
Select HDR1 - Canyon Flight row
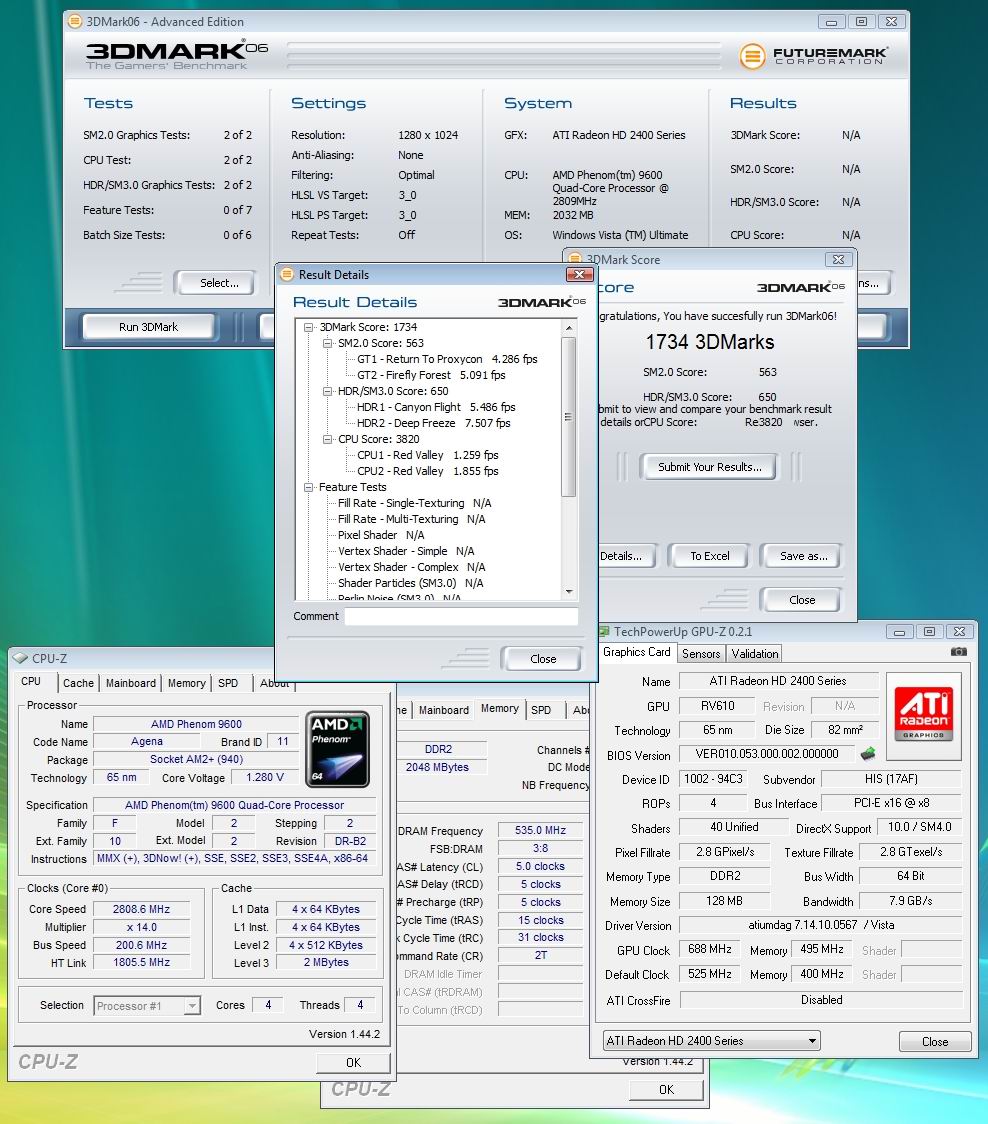click(x=436, y=407)
